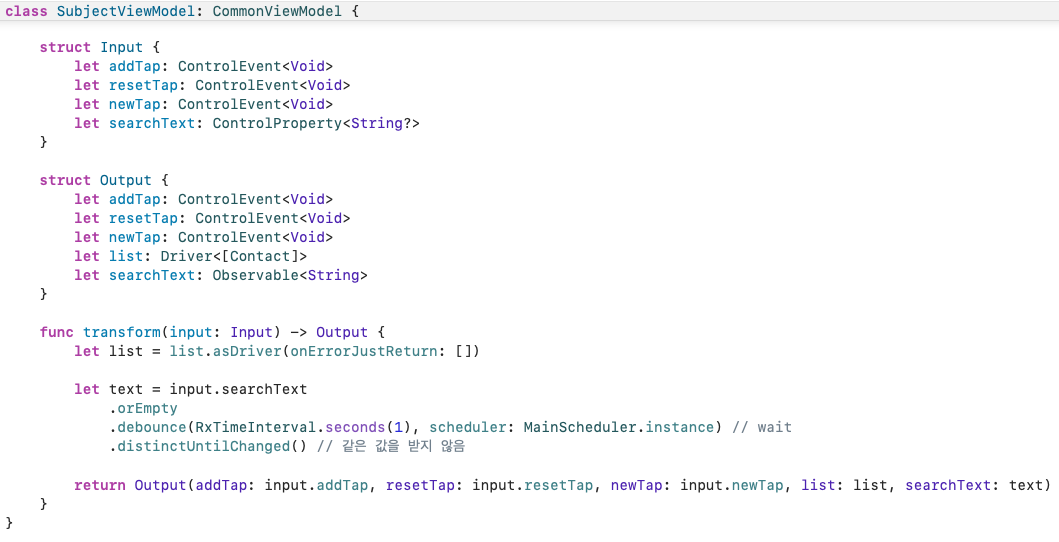Click the return keyword

pos(100,485)
